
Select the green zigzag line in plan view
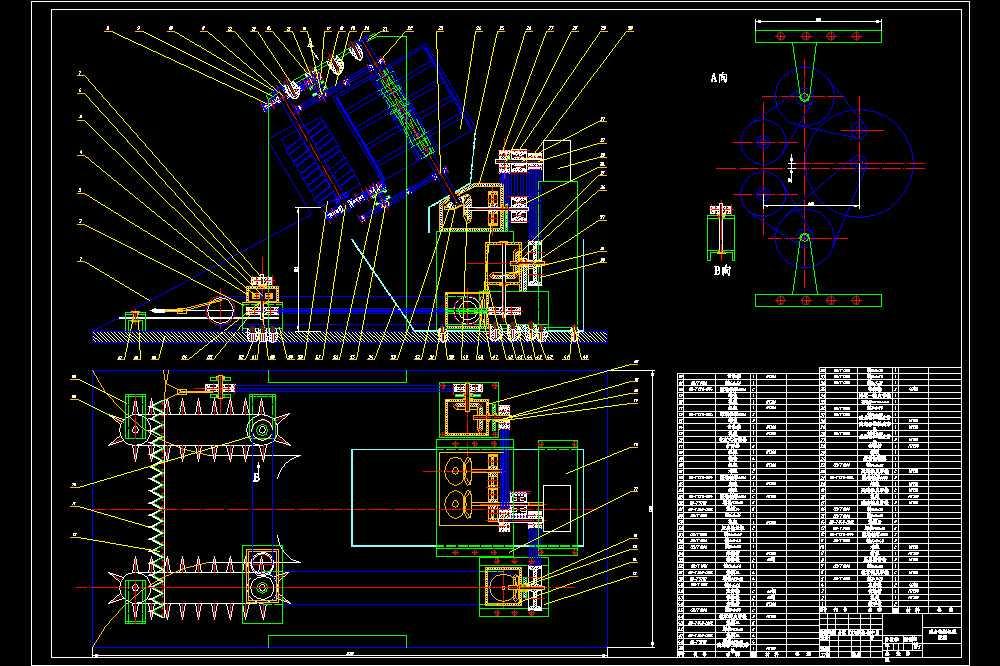click(x=156, y=509)
